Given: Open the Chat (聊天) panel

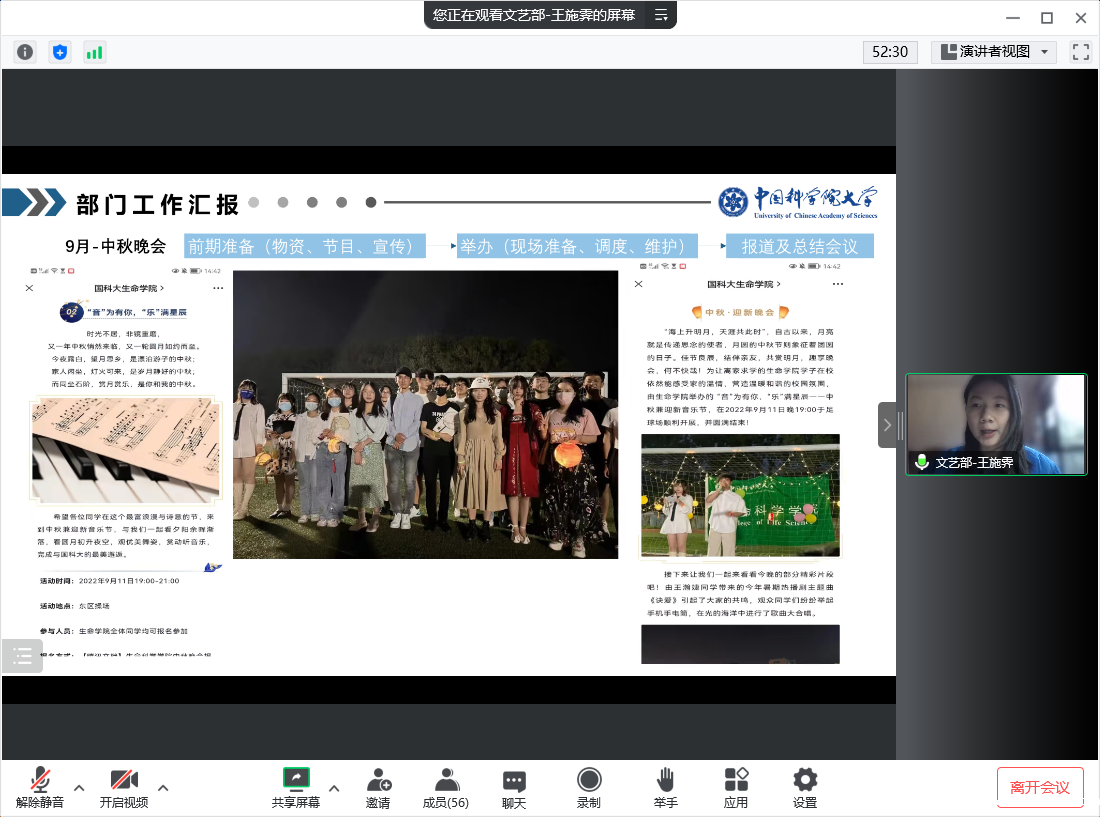Looking at the screenshot, I should pos(514,787).
